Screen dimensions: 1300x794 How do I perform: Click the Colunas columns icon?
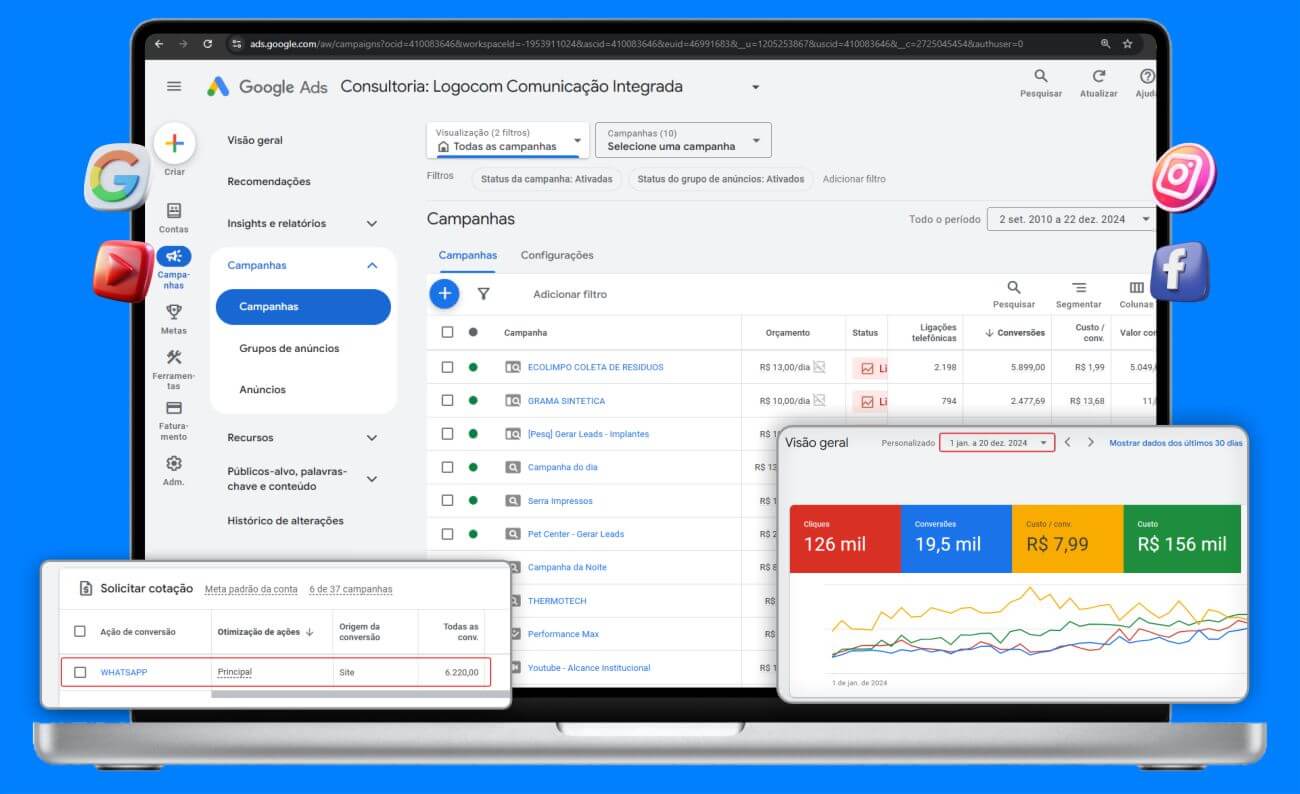tap(1137, 287)
